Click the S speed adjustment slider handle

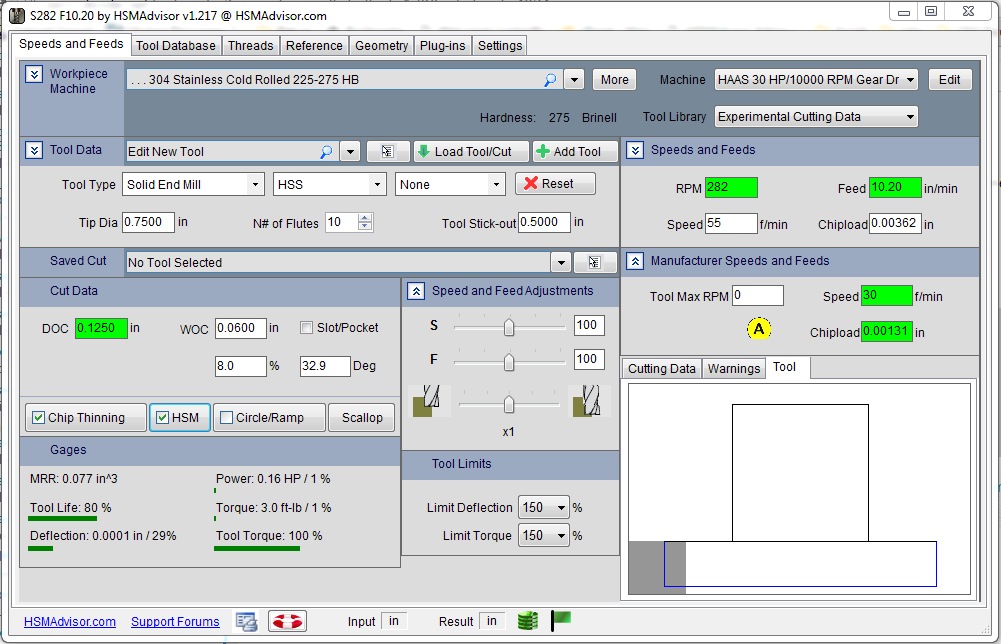[x=509, y=327]
